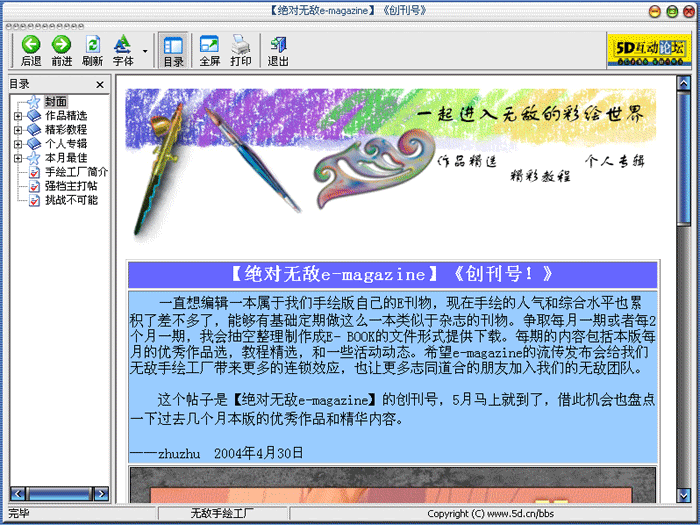Close the window with the red button
The width and height of the screenshot is (700, 525).
pyautogui.click(x=689, y=11)
